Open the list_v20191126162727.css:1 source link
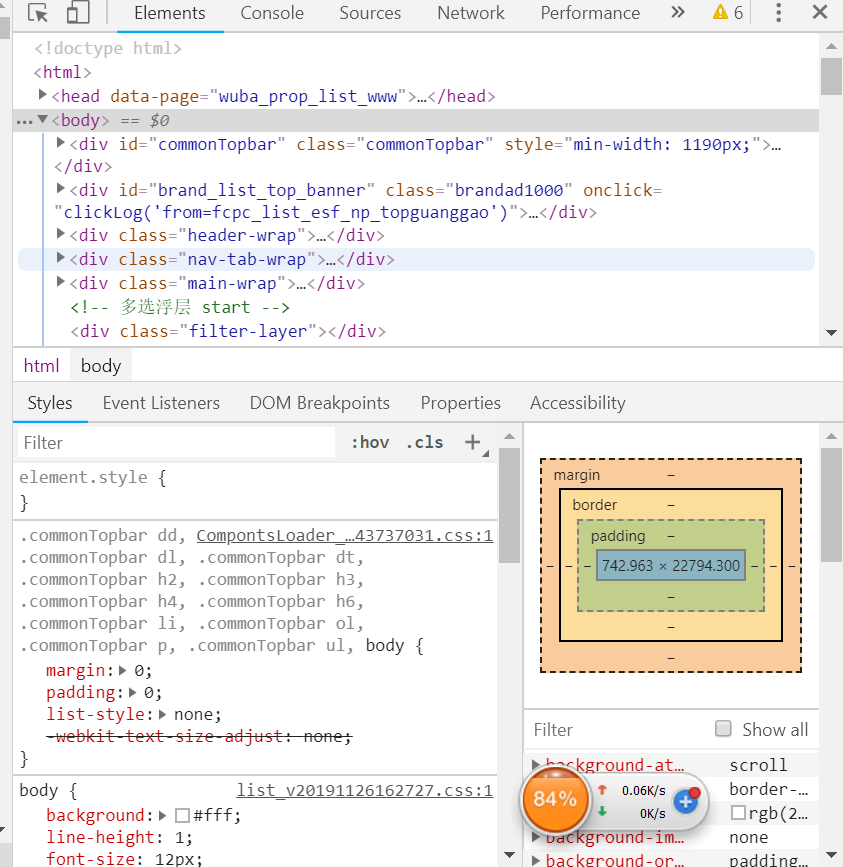The width and height of the screenshot is (843, 867). 364,791
